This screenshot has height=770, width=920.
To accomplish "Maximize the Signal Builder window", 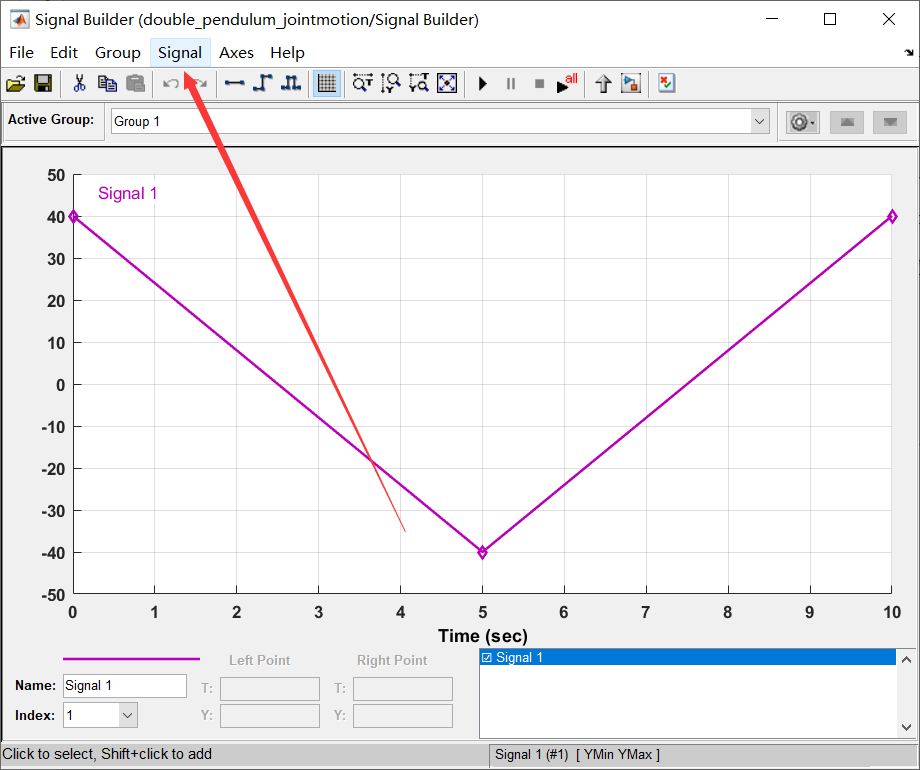I will point(830,19).
